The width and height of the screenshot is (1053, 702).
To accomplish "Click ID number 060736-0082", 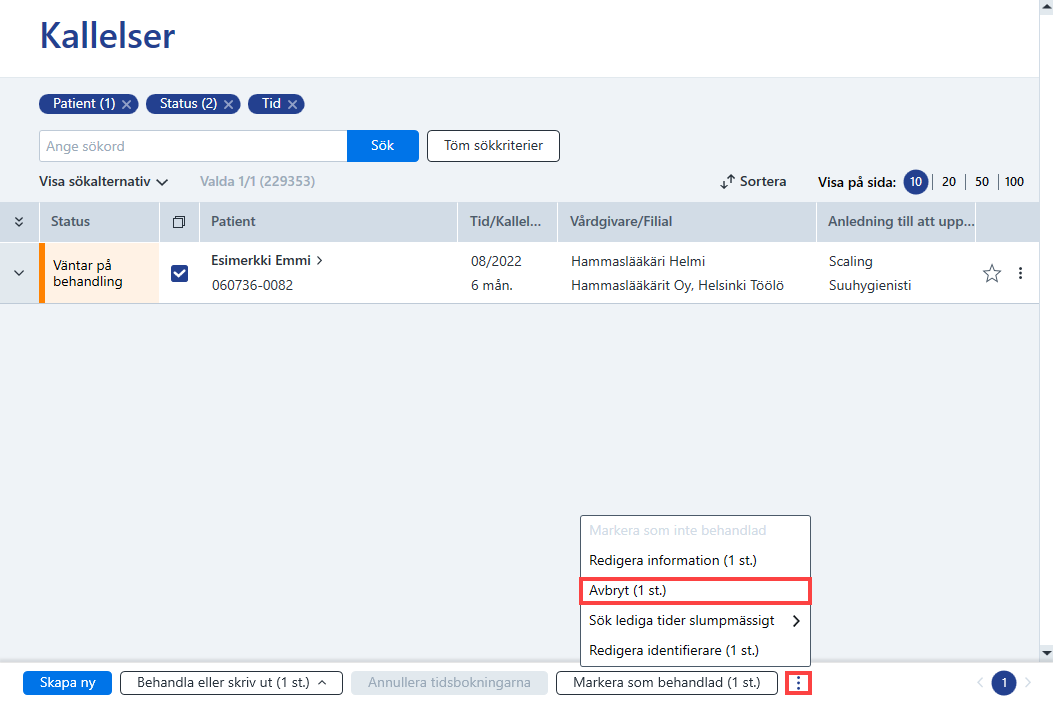I will [x=253, y=286].
